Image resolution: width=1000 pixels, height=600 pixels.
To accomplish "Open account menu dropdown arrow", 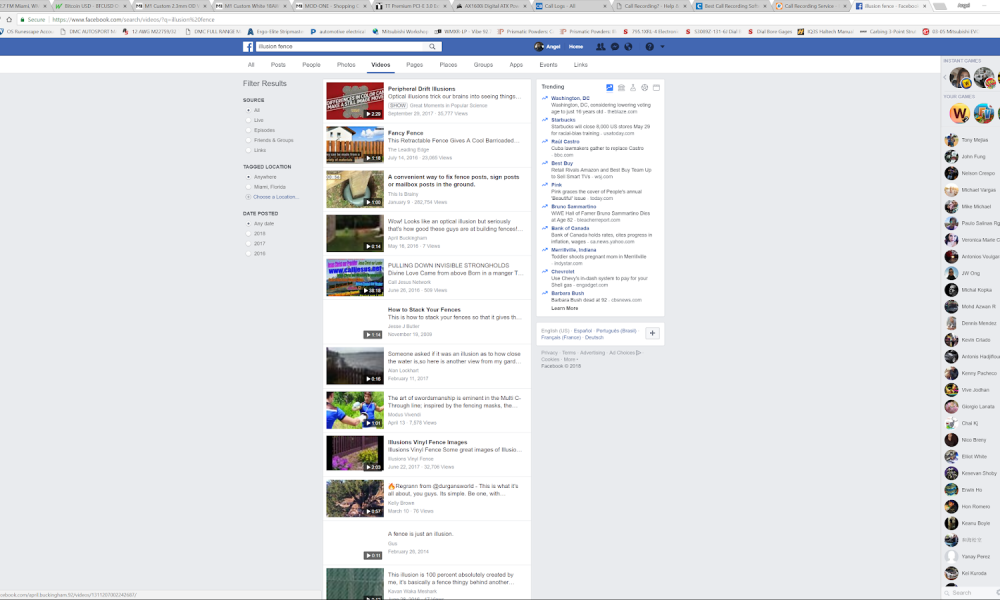I will [x=662, y=47].
